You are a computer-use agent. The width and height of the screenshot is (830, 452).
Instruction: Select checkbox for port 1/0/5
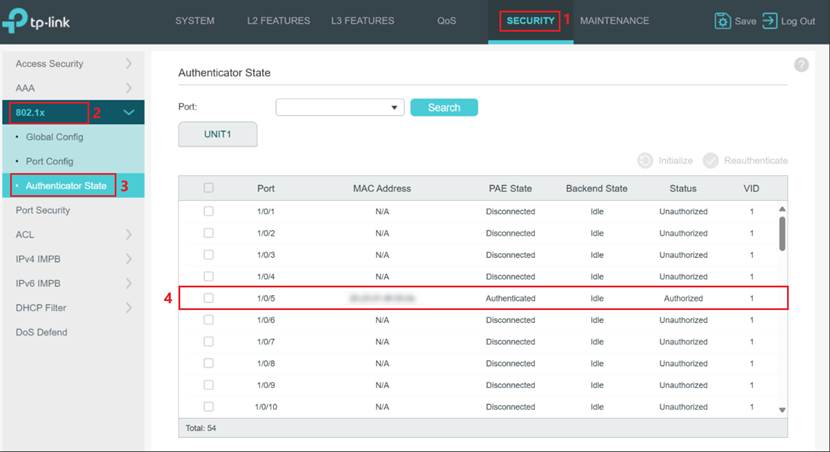208,298
